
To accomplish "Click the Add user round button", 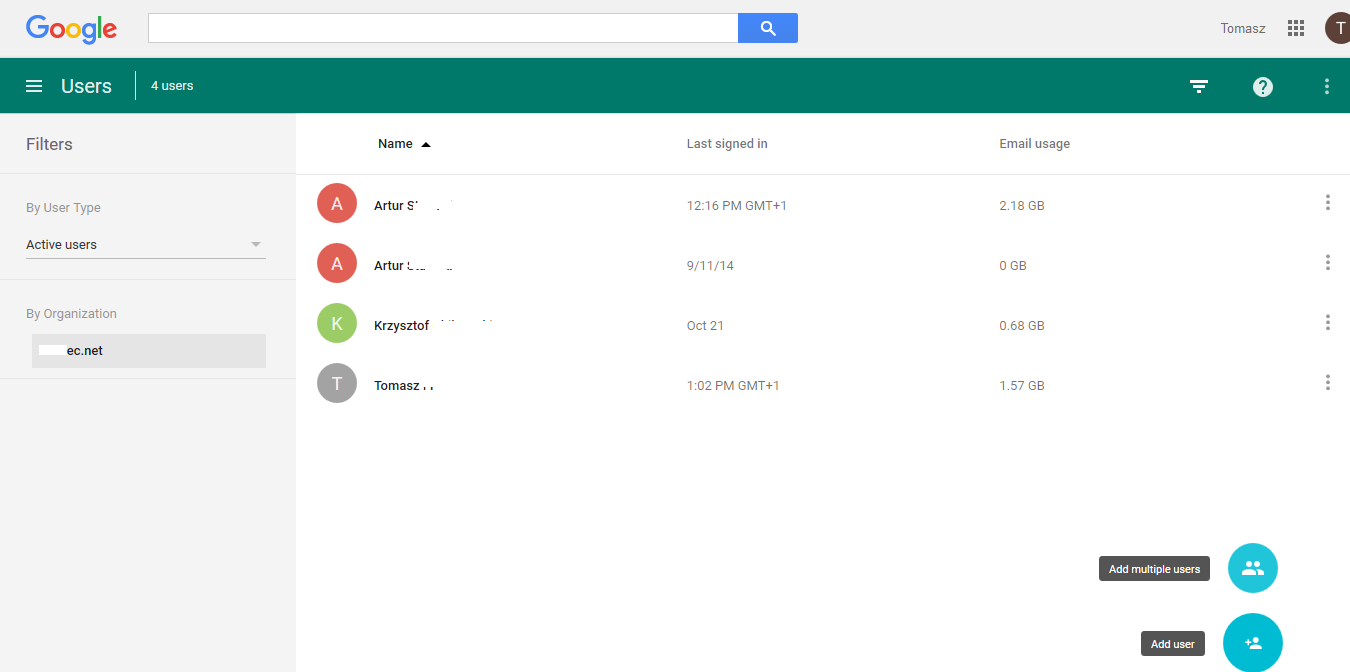I will point(1252,643).
